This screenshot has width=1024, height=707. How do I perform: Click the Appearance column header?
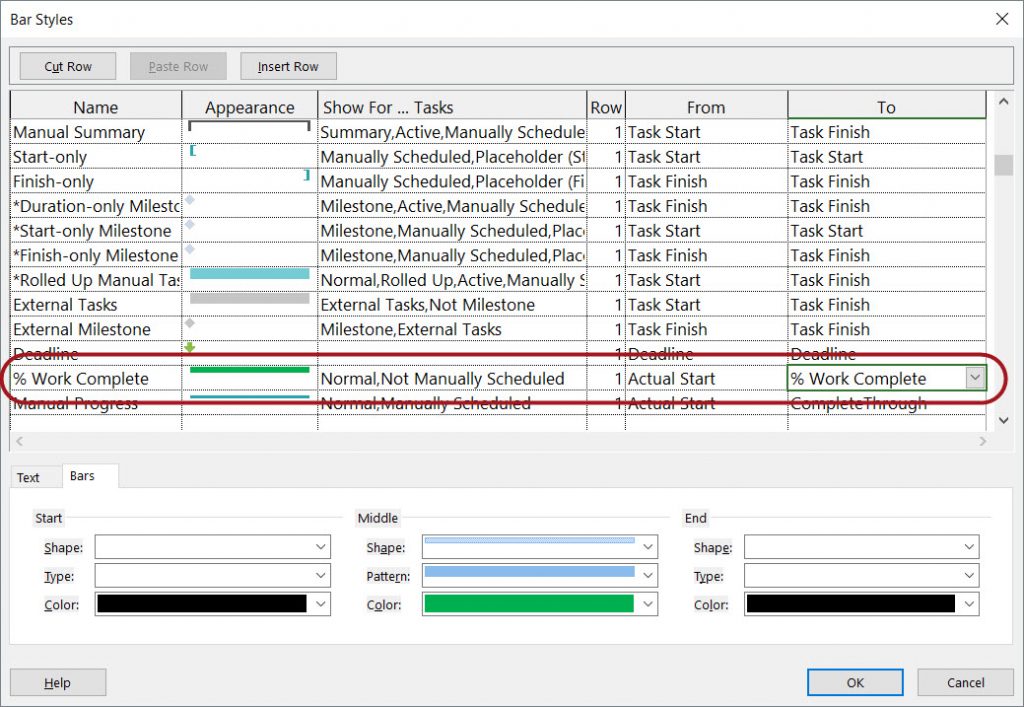tap(249, 106)
